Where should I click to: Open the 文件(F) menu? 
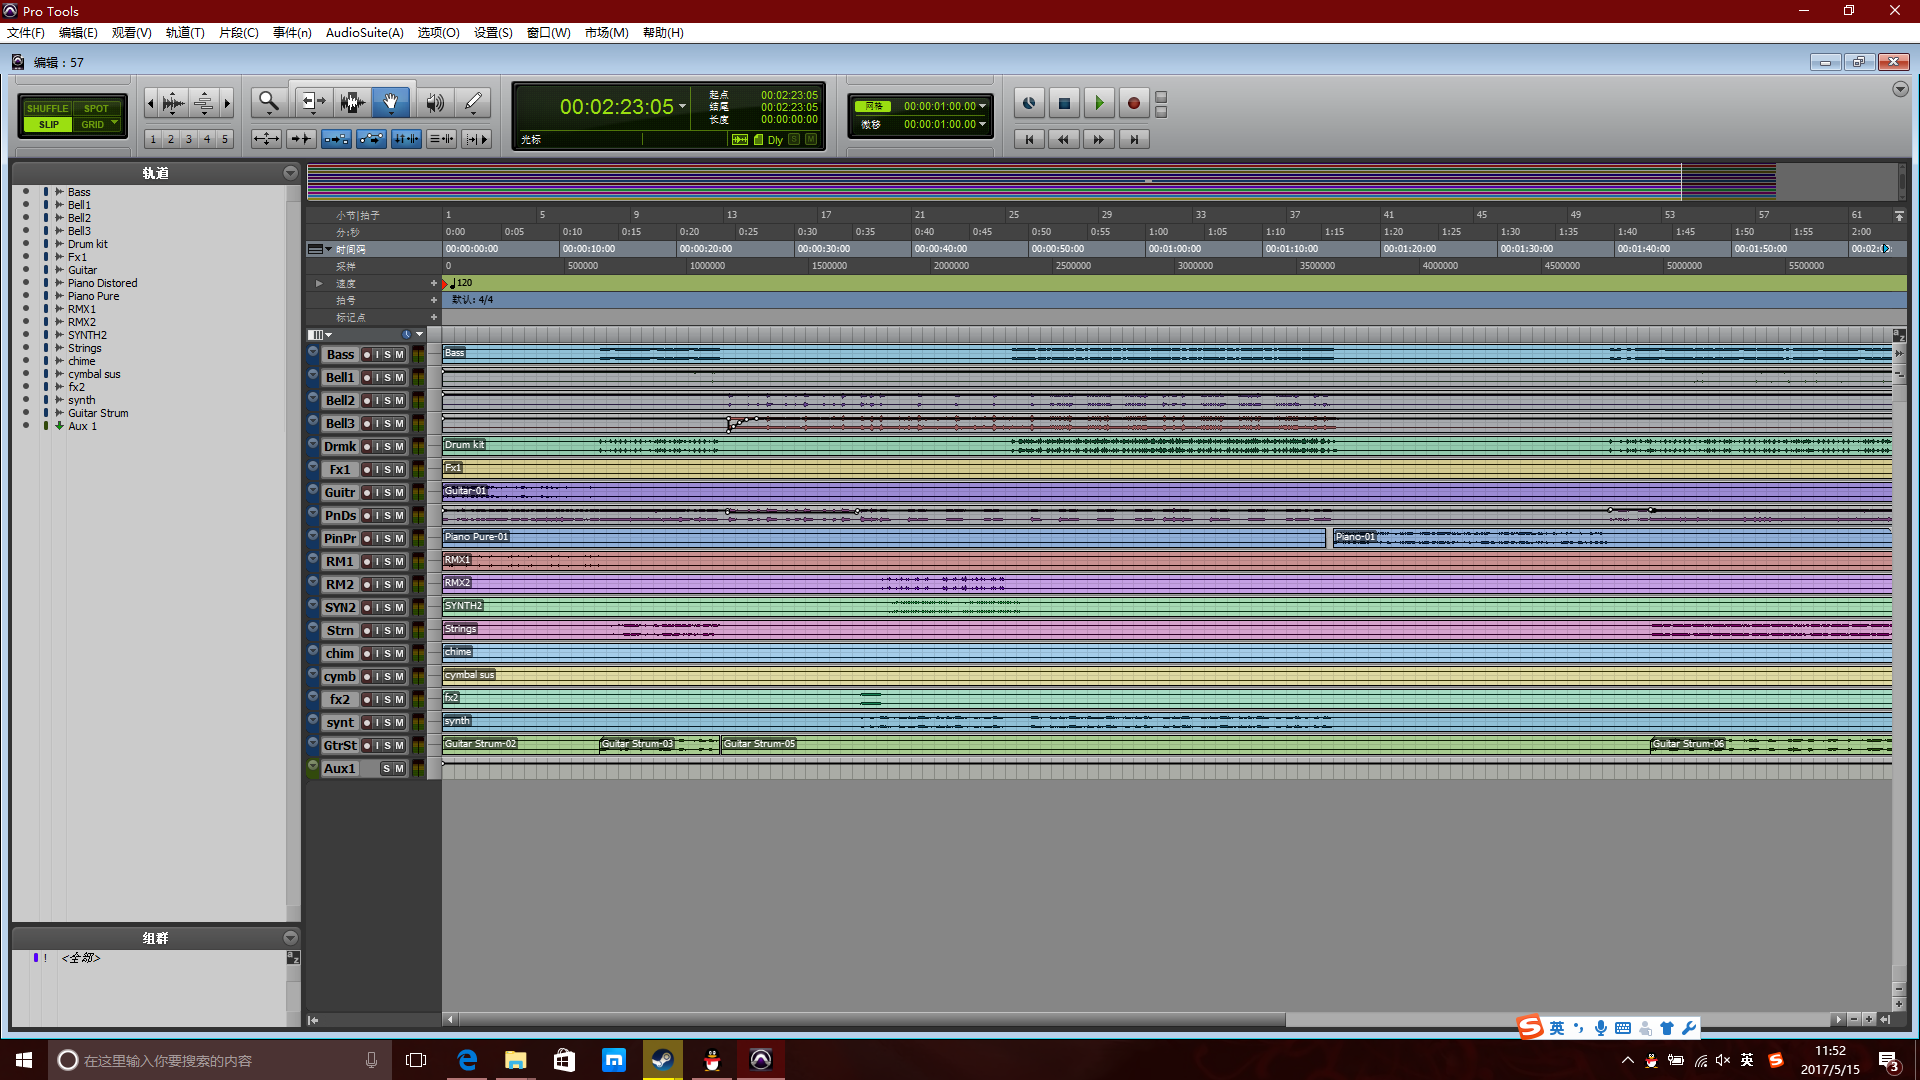[x=26, y=33]
